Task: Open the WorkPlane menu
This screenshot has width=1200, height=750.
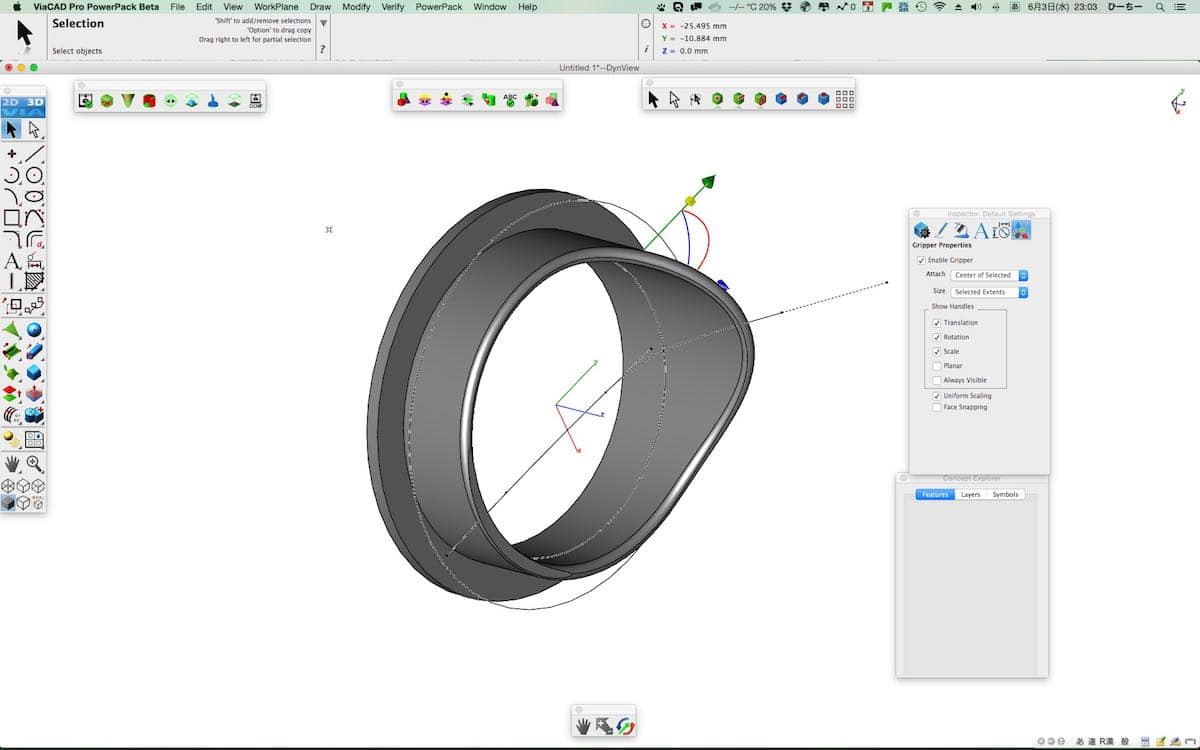Action: pos(276,7)
